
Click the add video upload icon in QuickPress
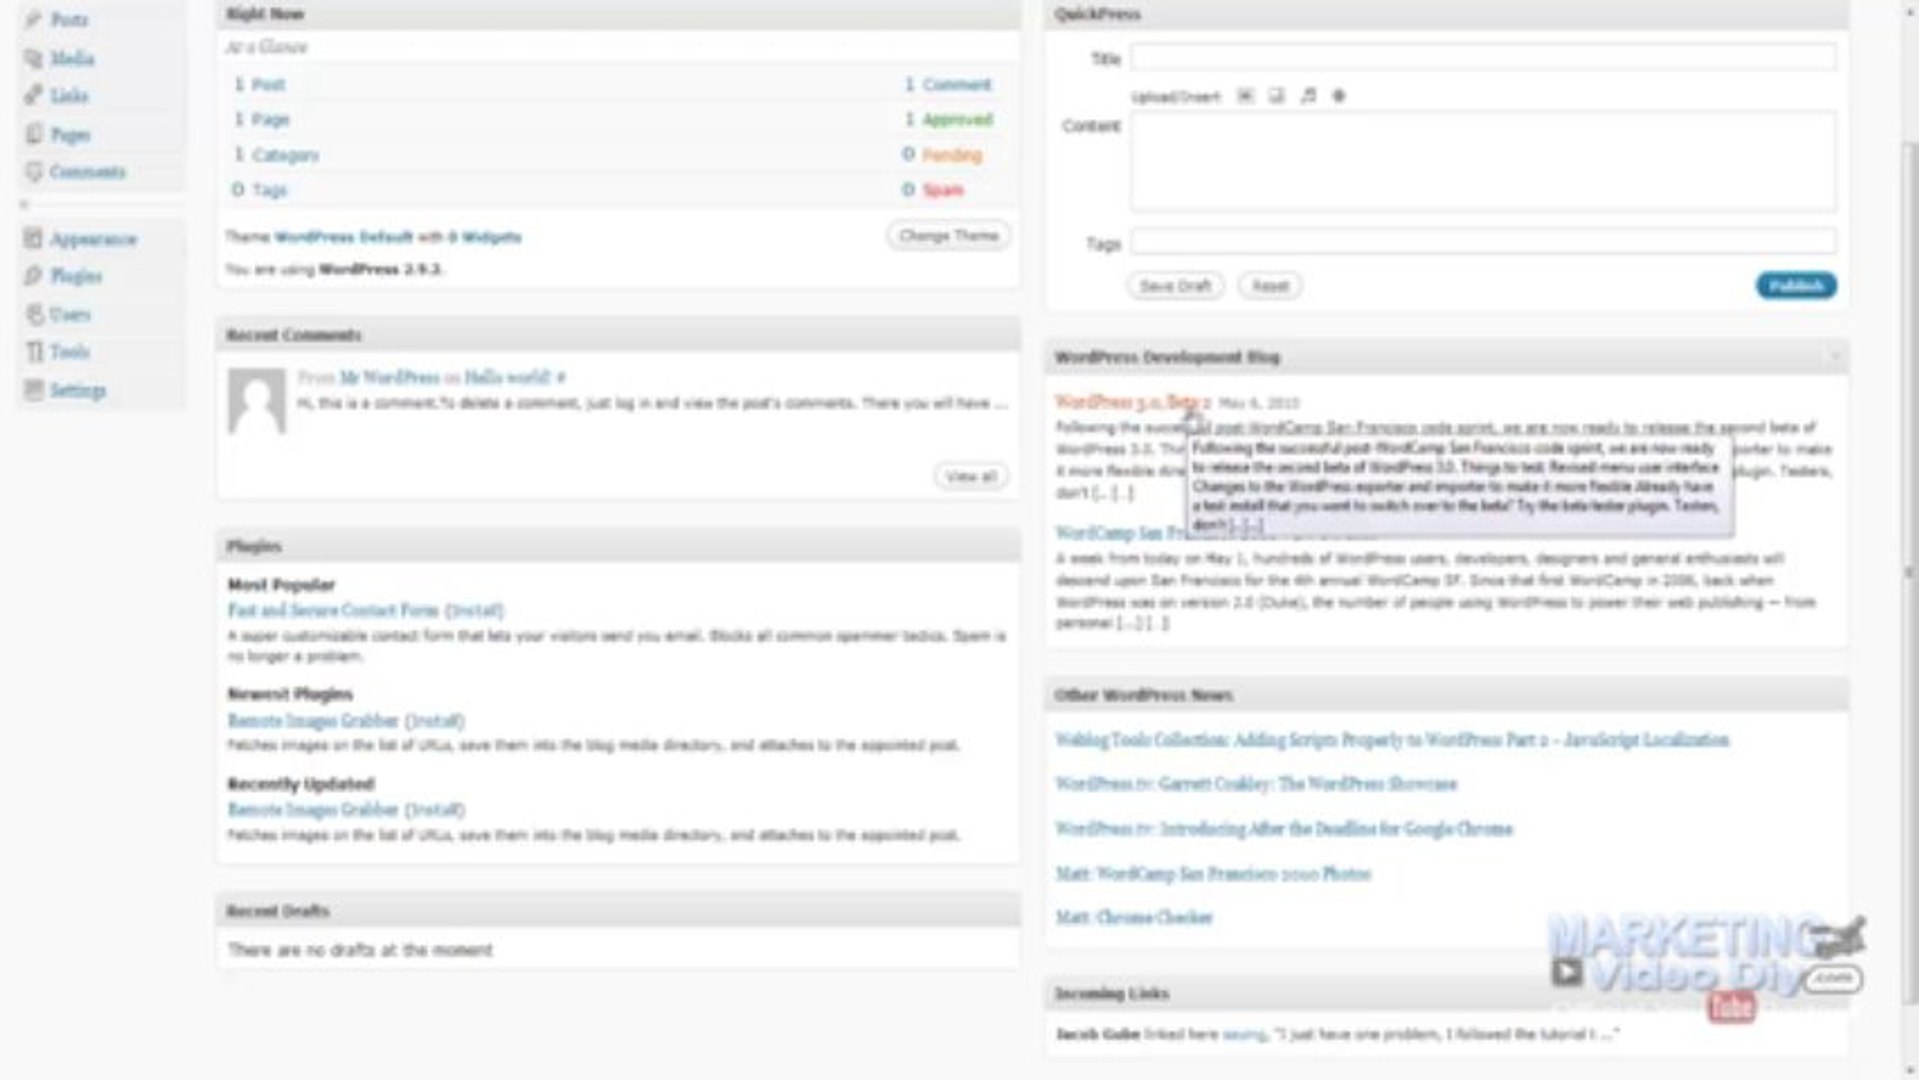click(x=1276, y=95)
